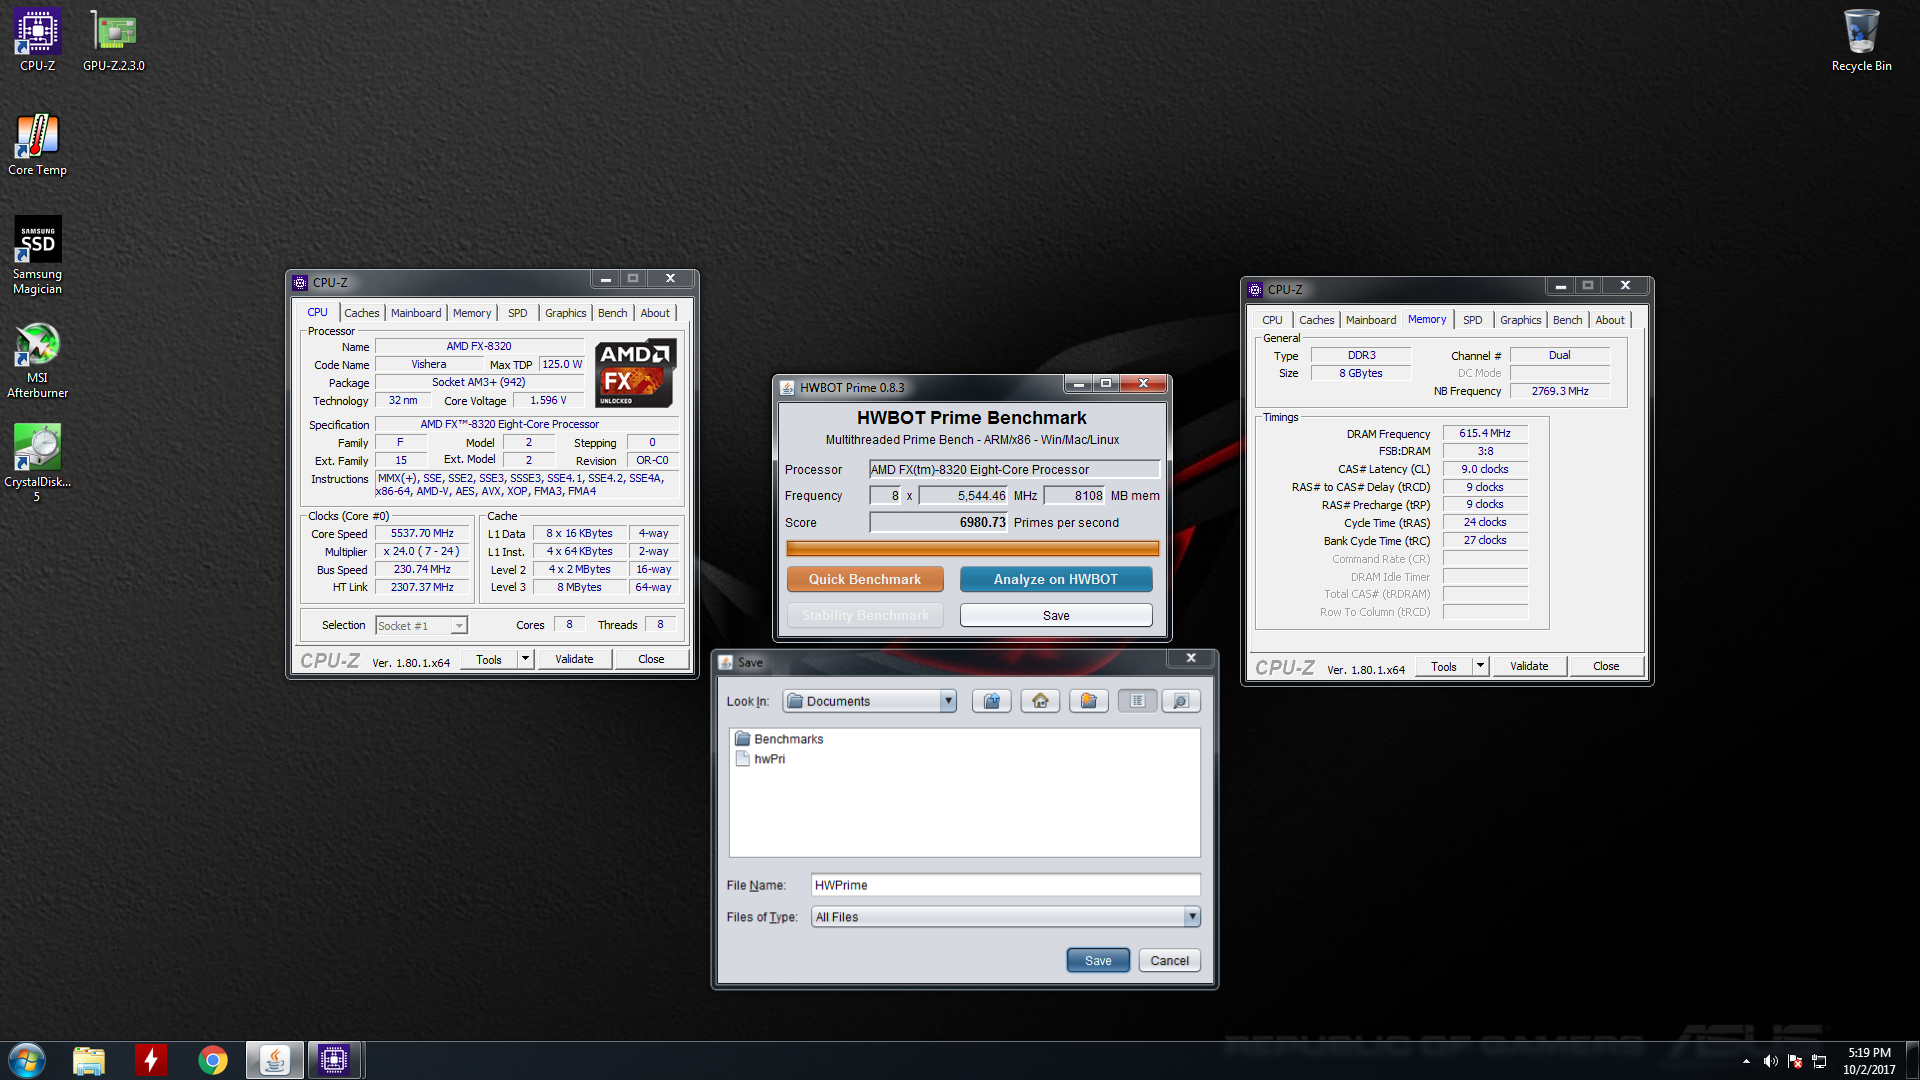1920x1080 pixels.
Task: Open the GPU-Z.2.3.0 desktop shortcut
Action: [x=114, y=40]
